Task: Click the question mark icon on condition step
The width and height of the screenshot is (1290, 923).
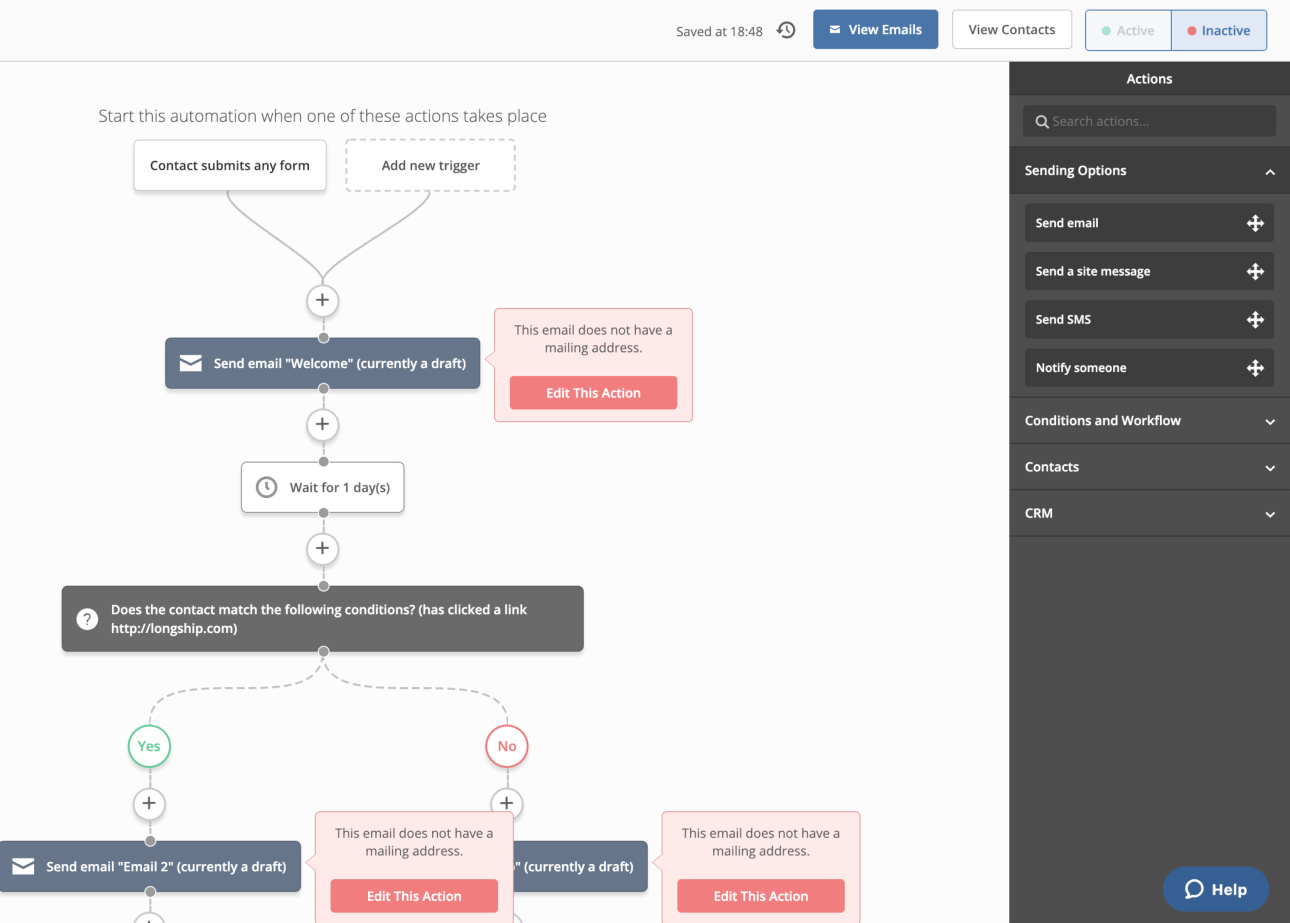Action: pyautogui.click(x=87, y=619)
